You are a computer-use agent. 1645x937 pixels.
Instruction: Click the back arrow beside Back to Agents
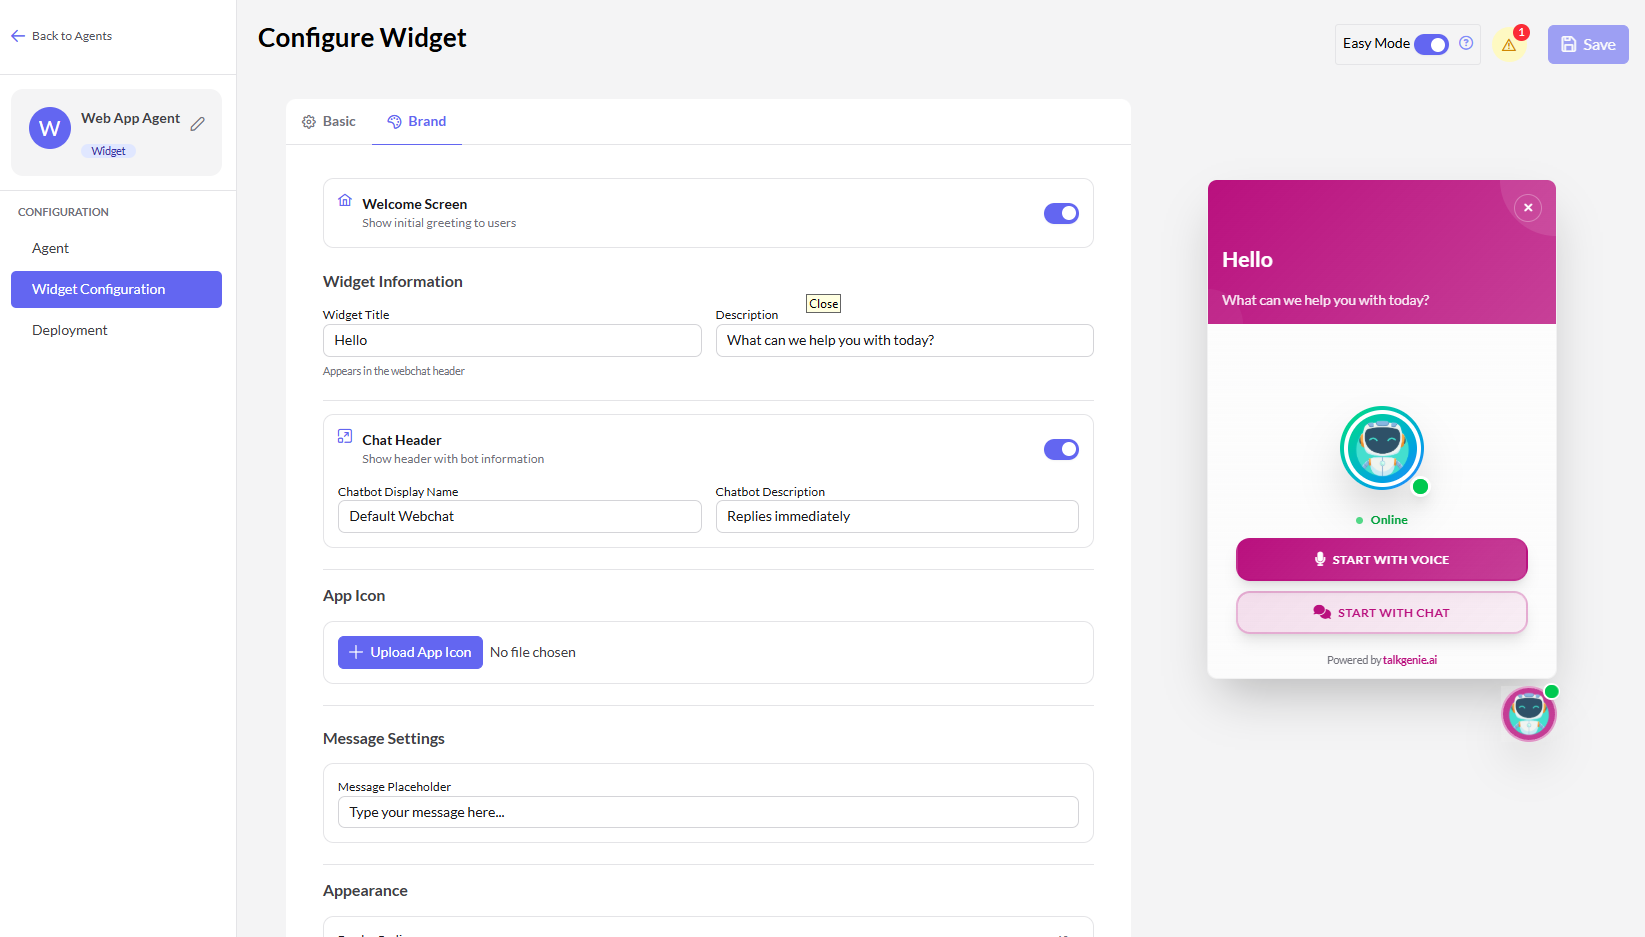[x=17, y=35]
